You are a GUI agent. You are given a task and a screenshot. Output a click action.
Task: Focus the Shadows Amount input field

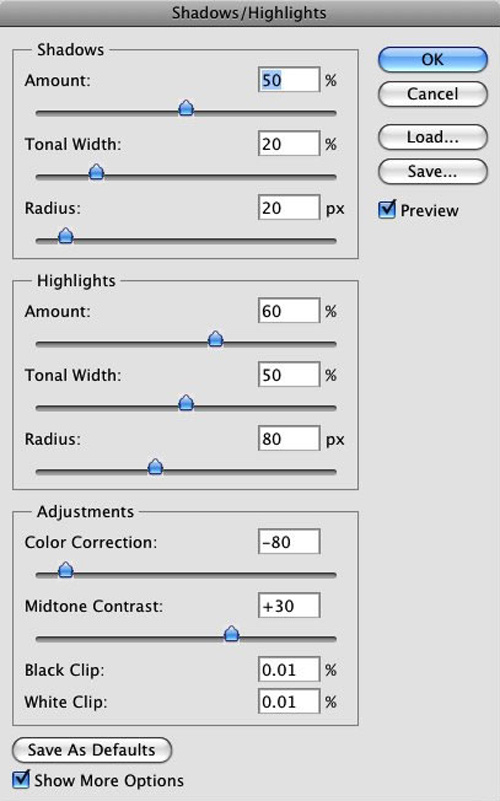point(289,80)
